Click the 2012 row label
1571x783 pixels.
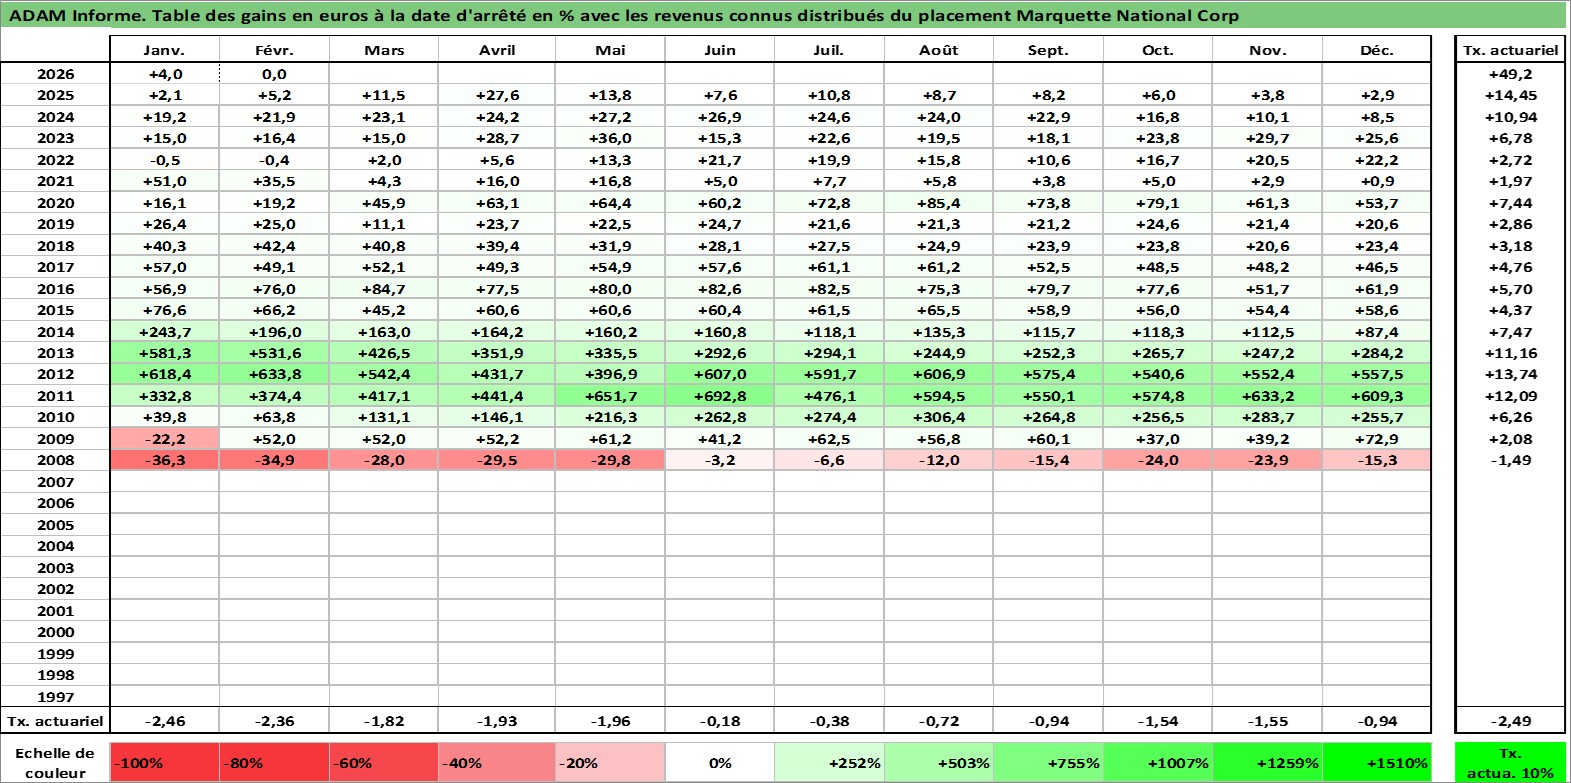tap(56, 374)
